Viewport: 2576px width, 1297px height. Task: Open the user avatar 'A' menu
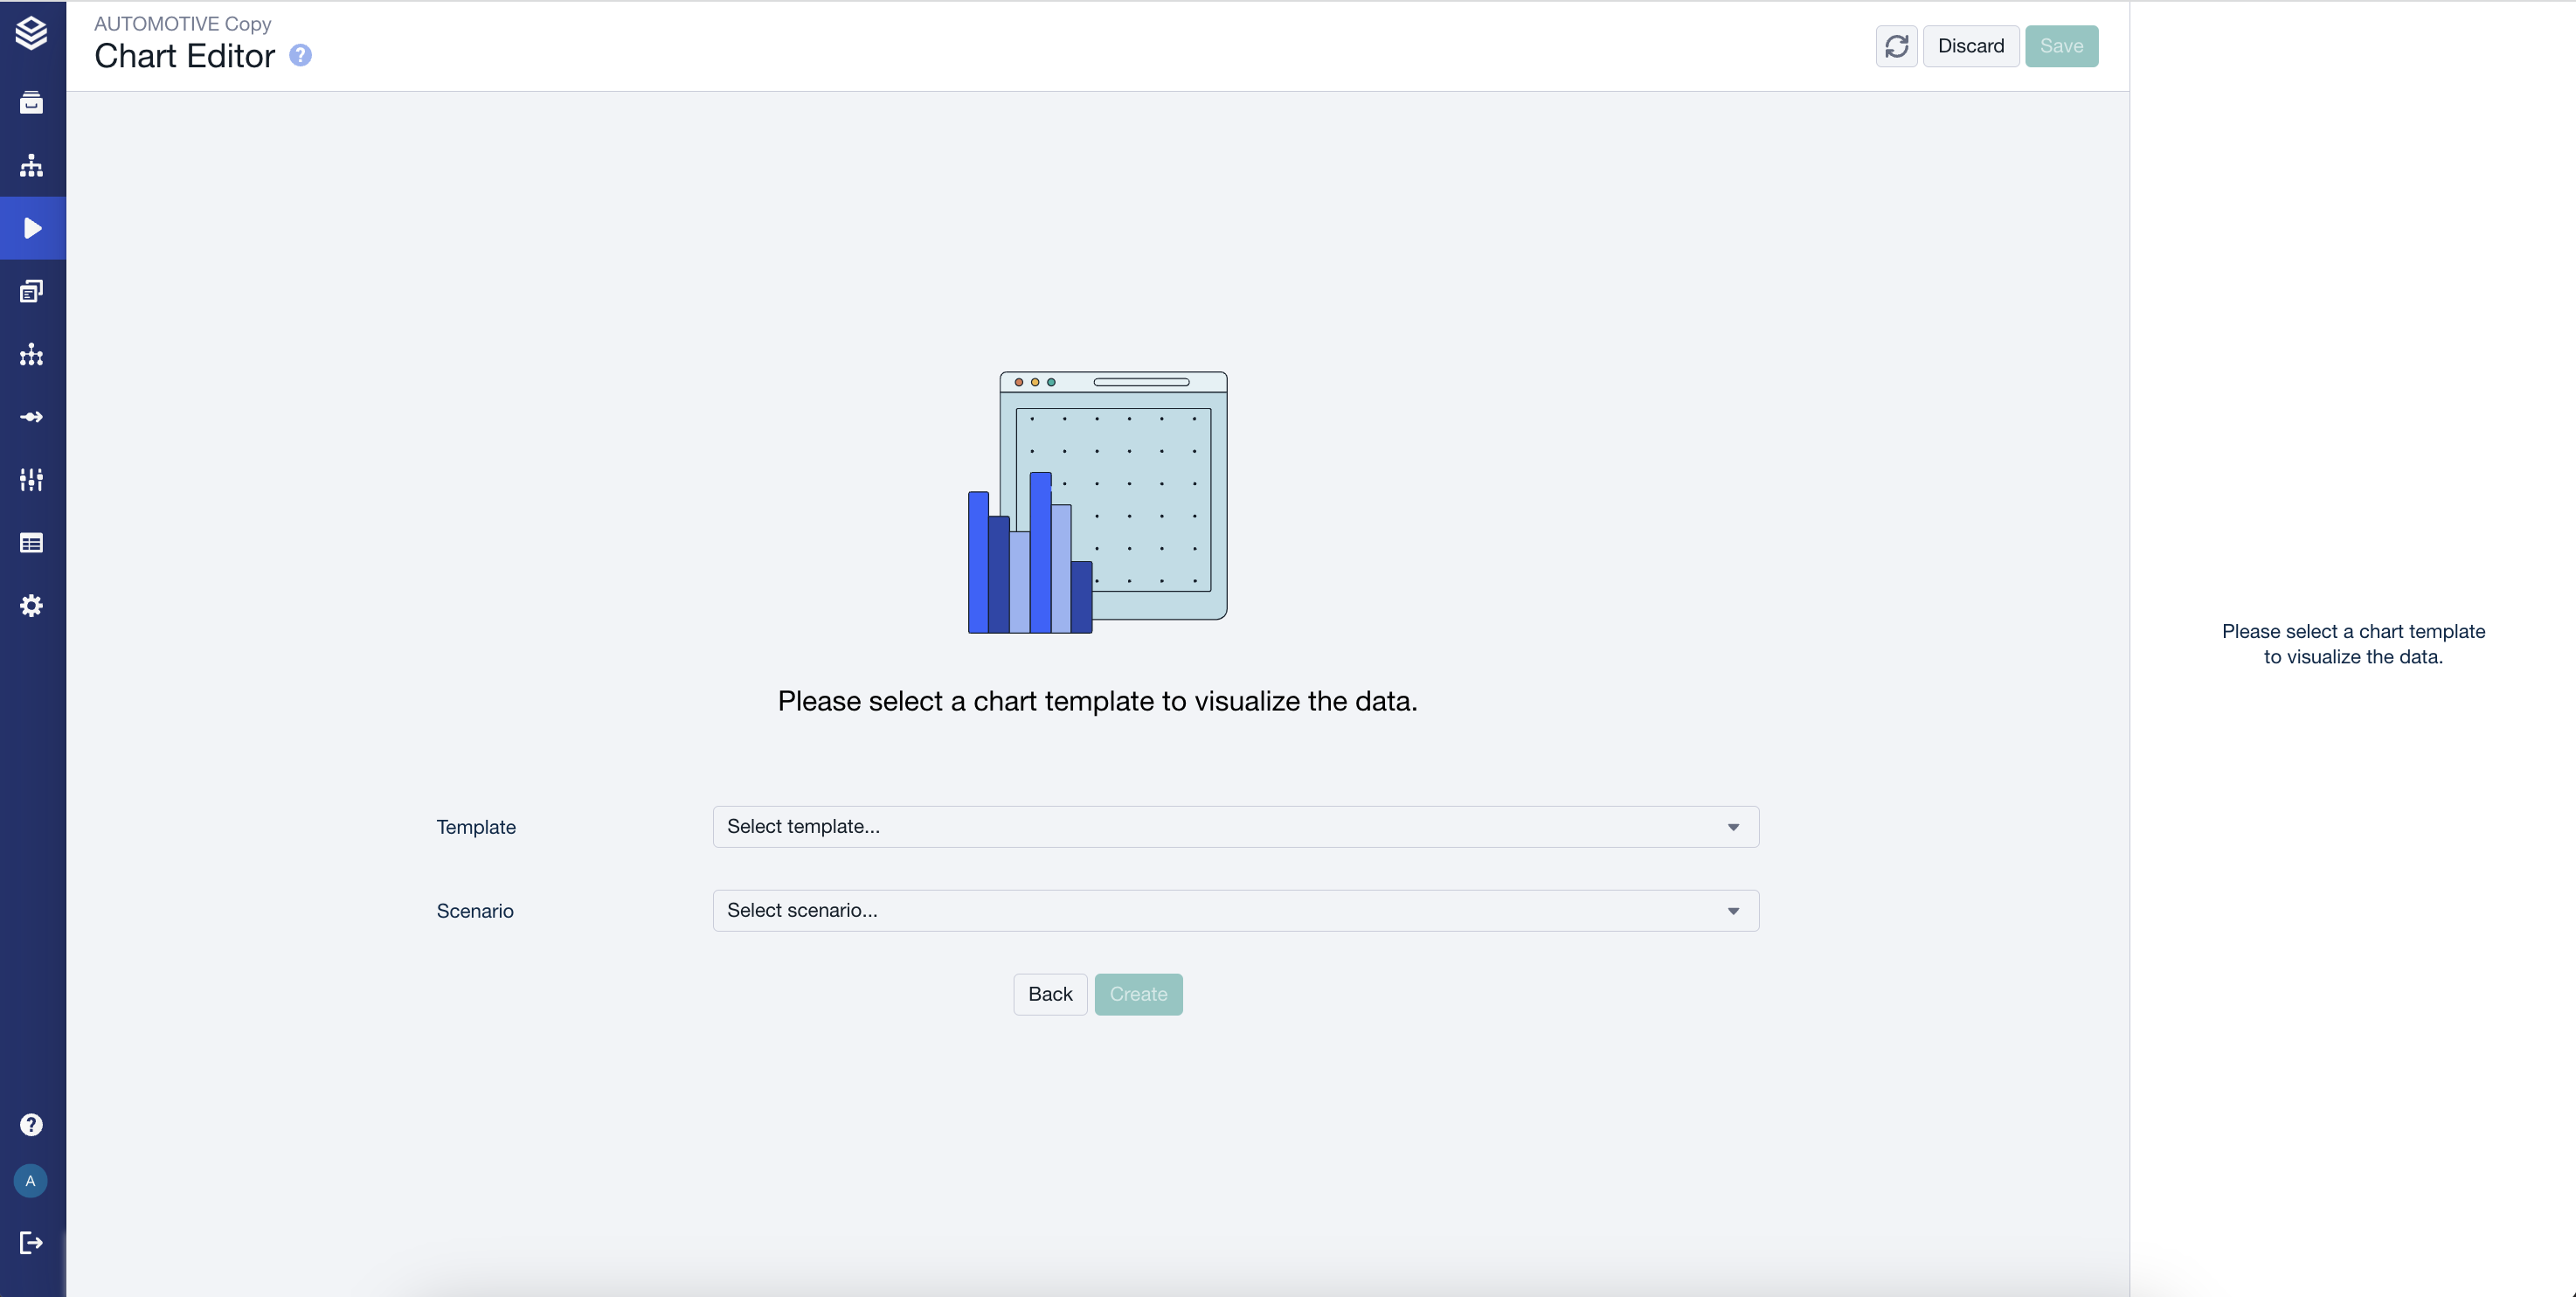click(31, 1181)
